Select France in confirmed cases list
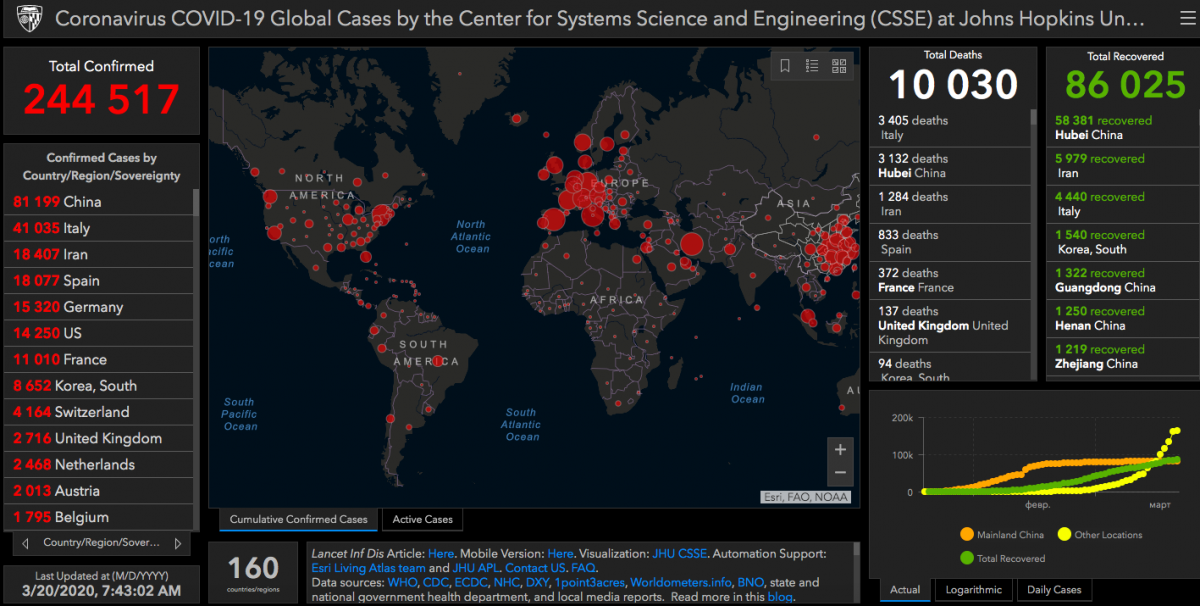 pyautogui.click(x=98, y=359)
